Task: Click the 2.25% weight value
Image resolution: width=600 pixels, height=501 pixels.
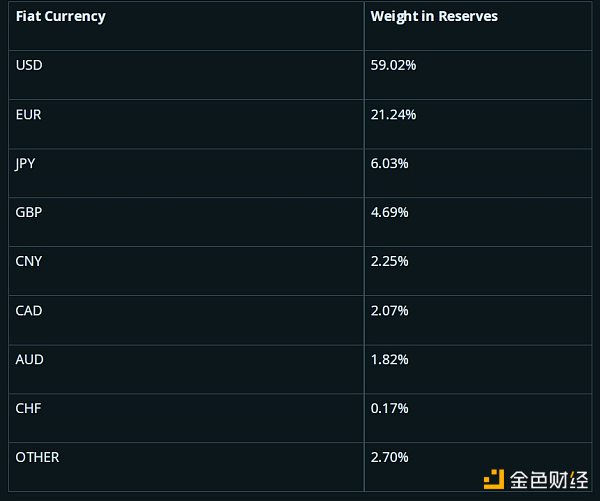Action: 389,261
